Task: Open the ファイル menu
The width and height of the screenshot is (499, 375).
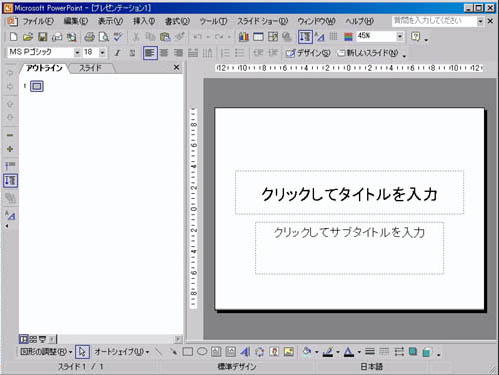Action: (38, 21)
